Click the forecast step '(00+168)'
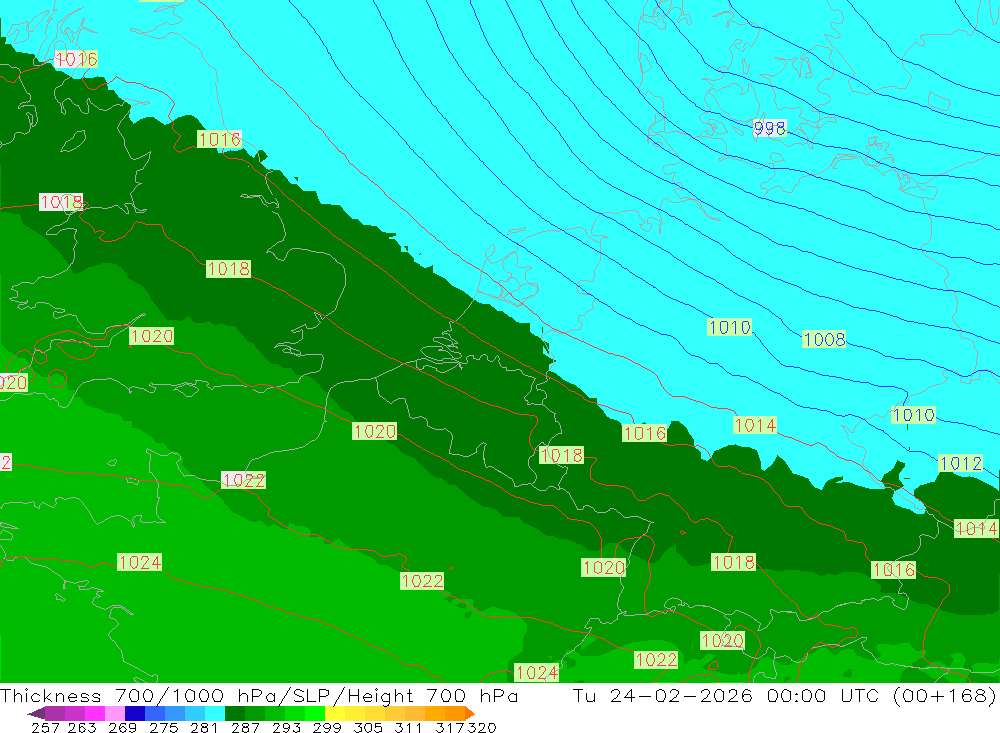This screenshot has width=1000, height=733. tap(944, 695)
